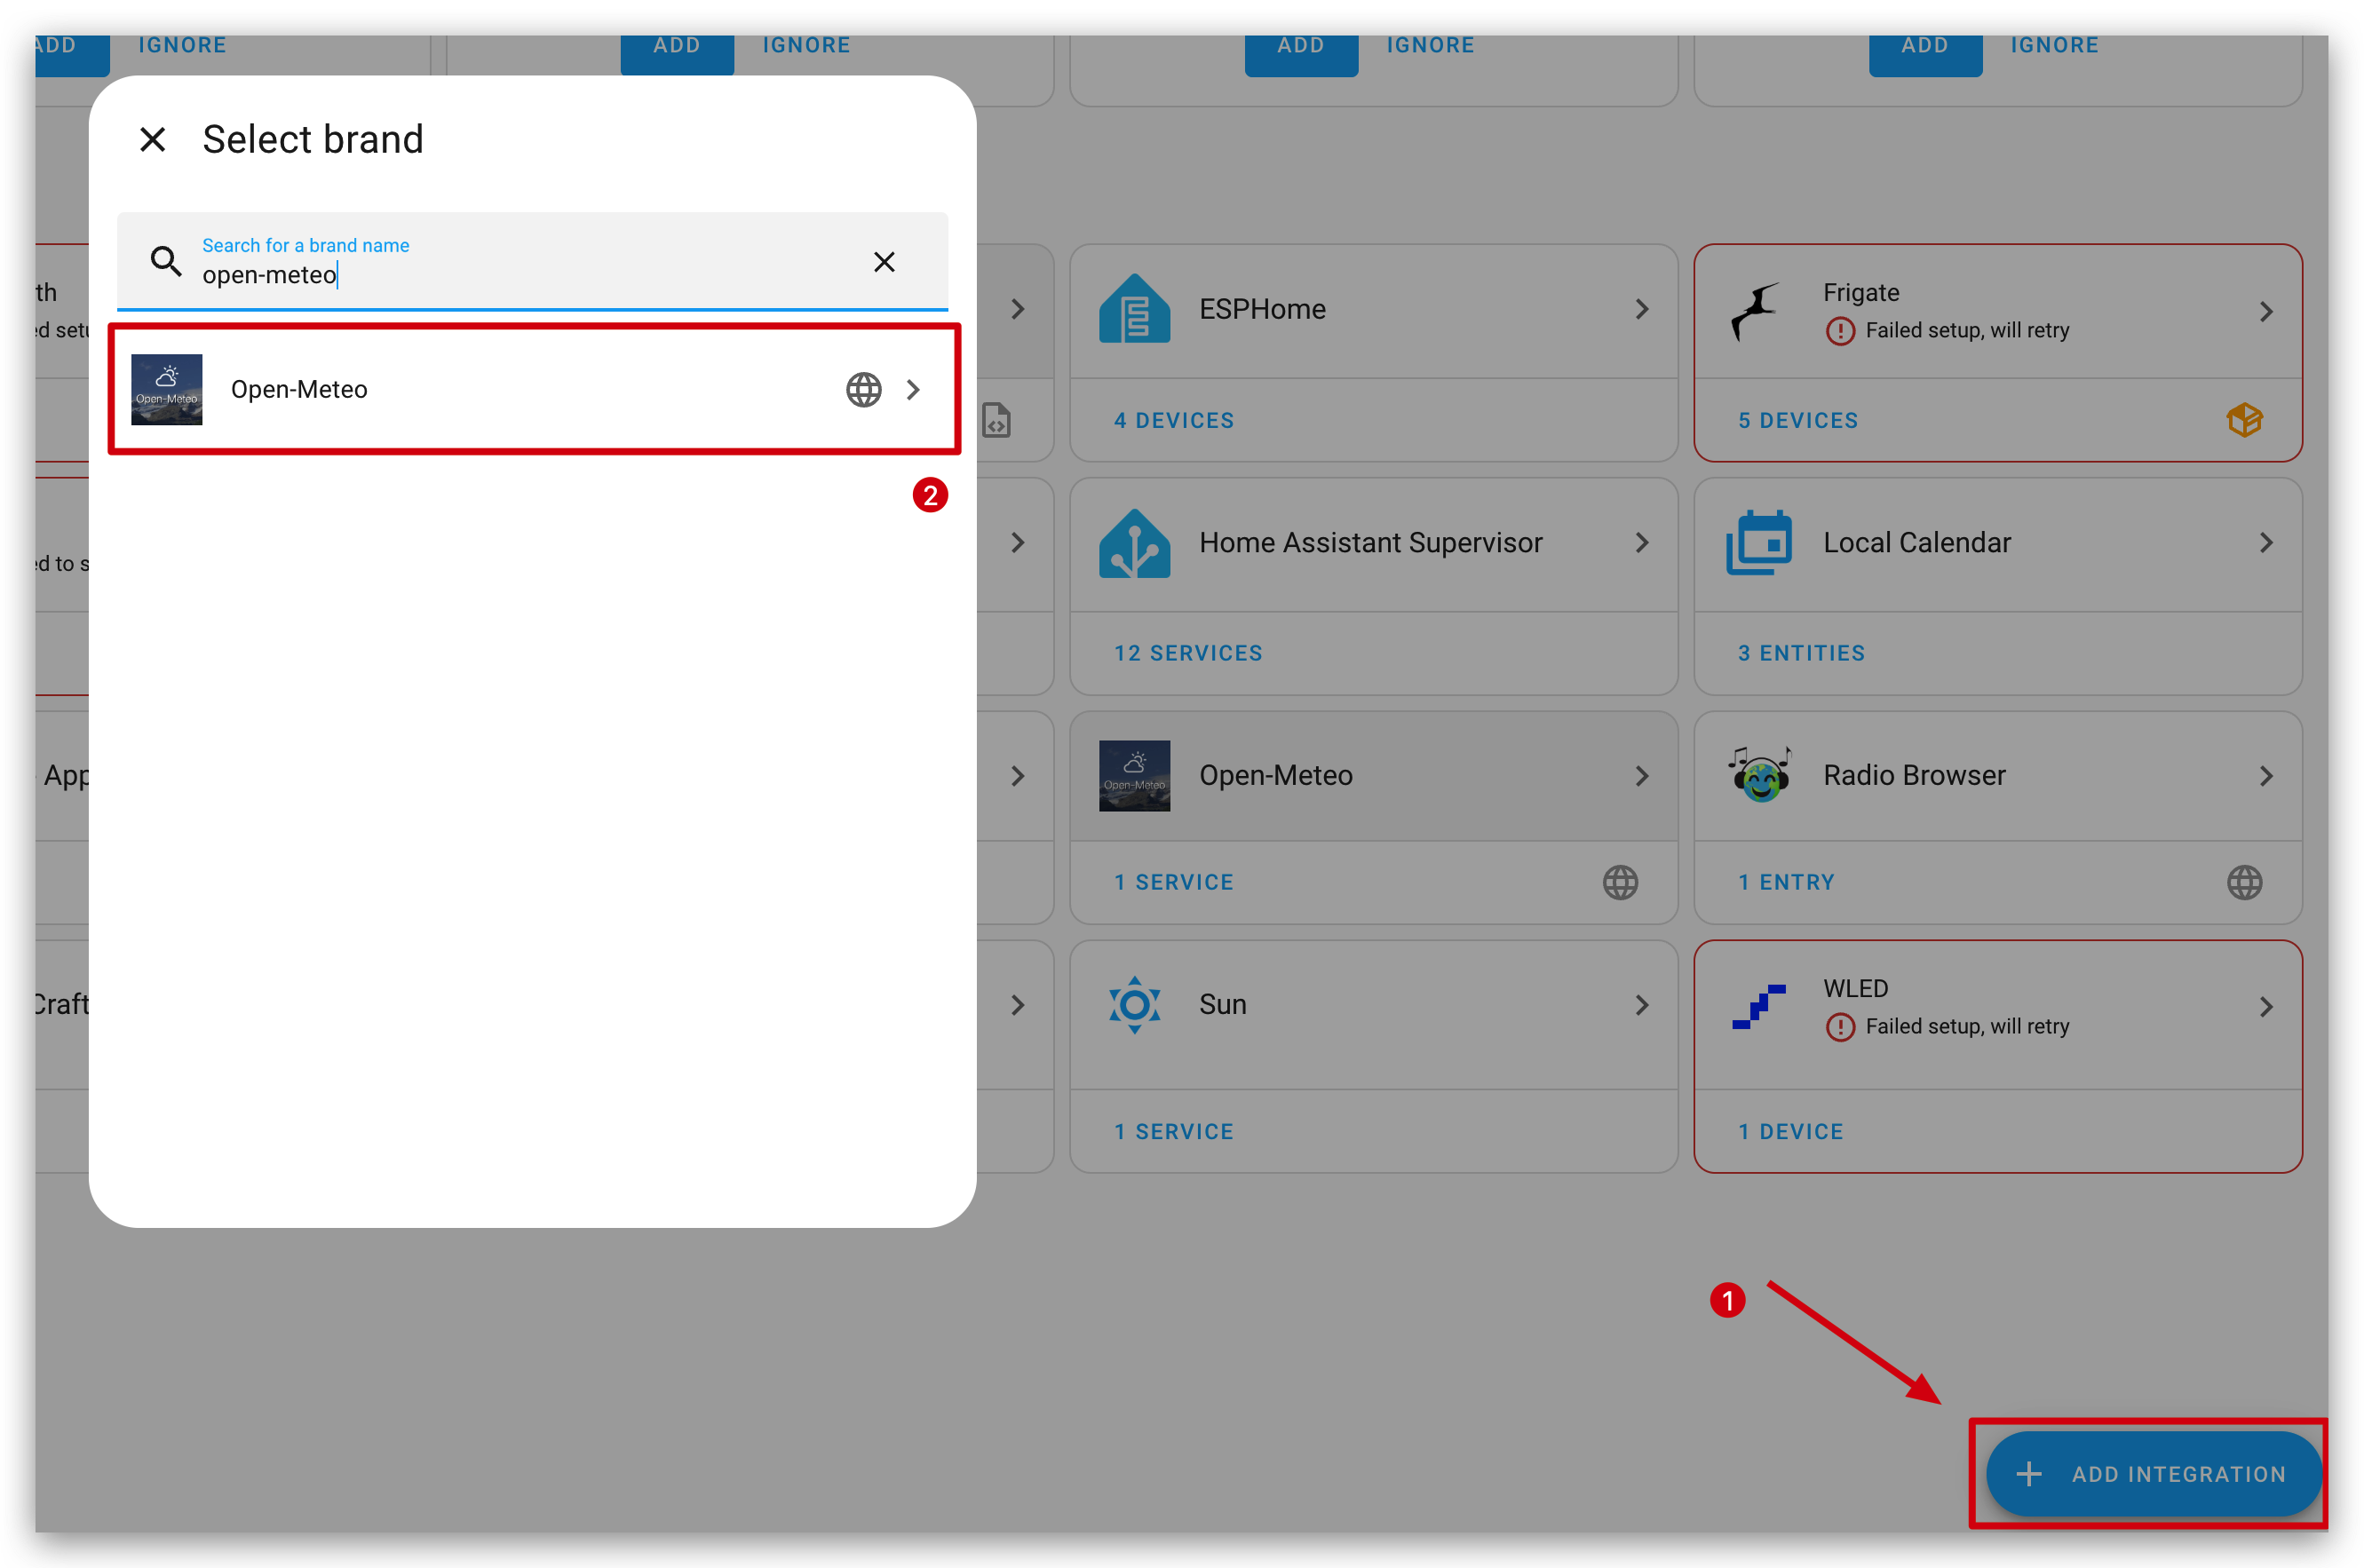Close the Select brand dialog
This screenshot has height=1568, width=2364.
pyautogui.click(x=152, y=139)
